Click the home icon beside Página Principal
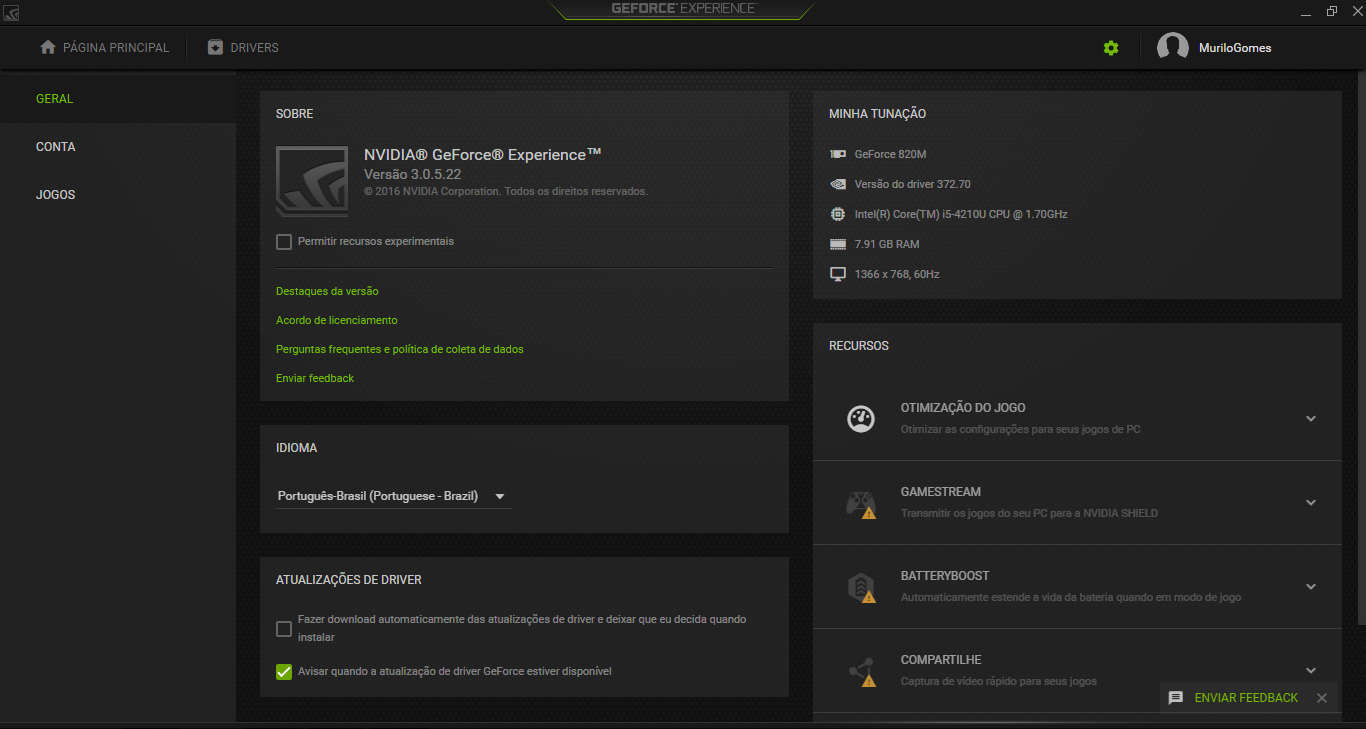Image resolution: width=1366 pixels, height=729 pixels. click(x=47, y=47)
